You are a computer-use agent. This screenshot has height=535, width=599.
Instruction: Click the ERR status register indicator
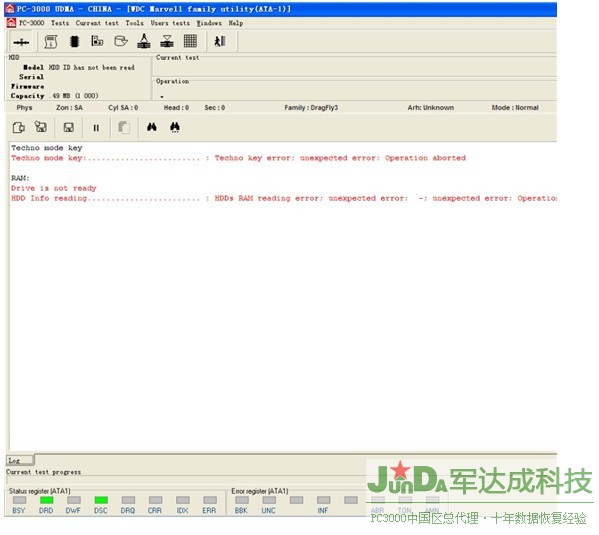[x=210, y=500]
